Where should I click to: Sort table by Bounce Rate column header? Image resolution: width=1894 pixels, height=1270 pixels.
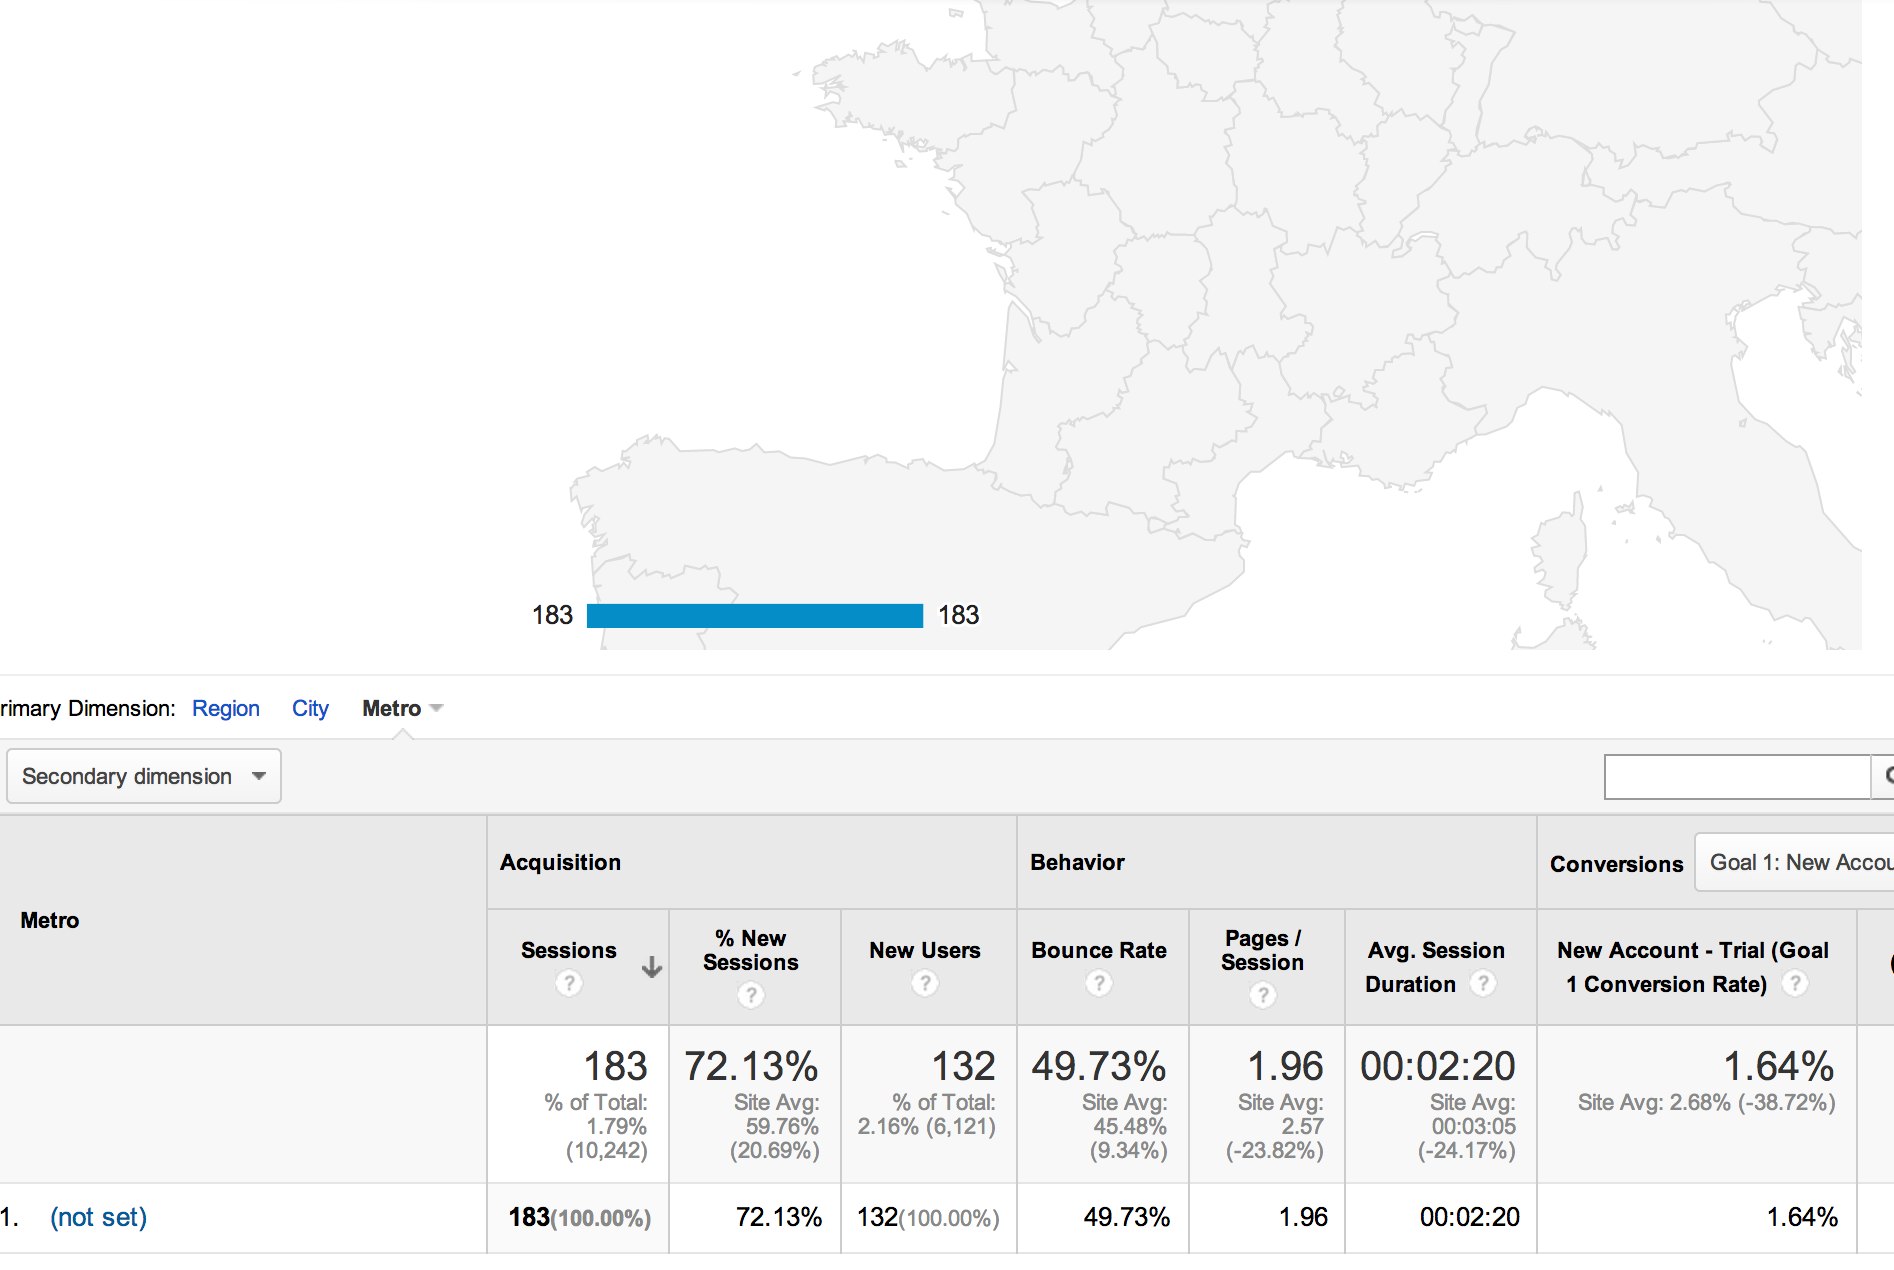pos(1098,950)
